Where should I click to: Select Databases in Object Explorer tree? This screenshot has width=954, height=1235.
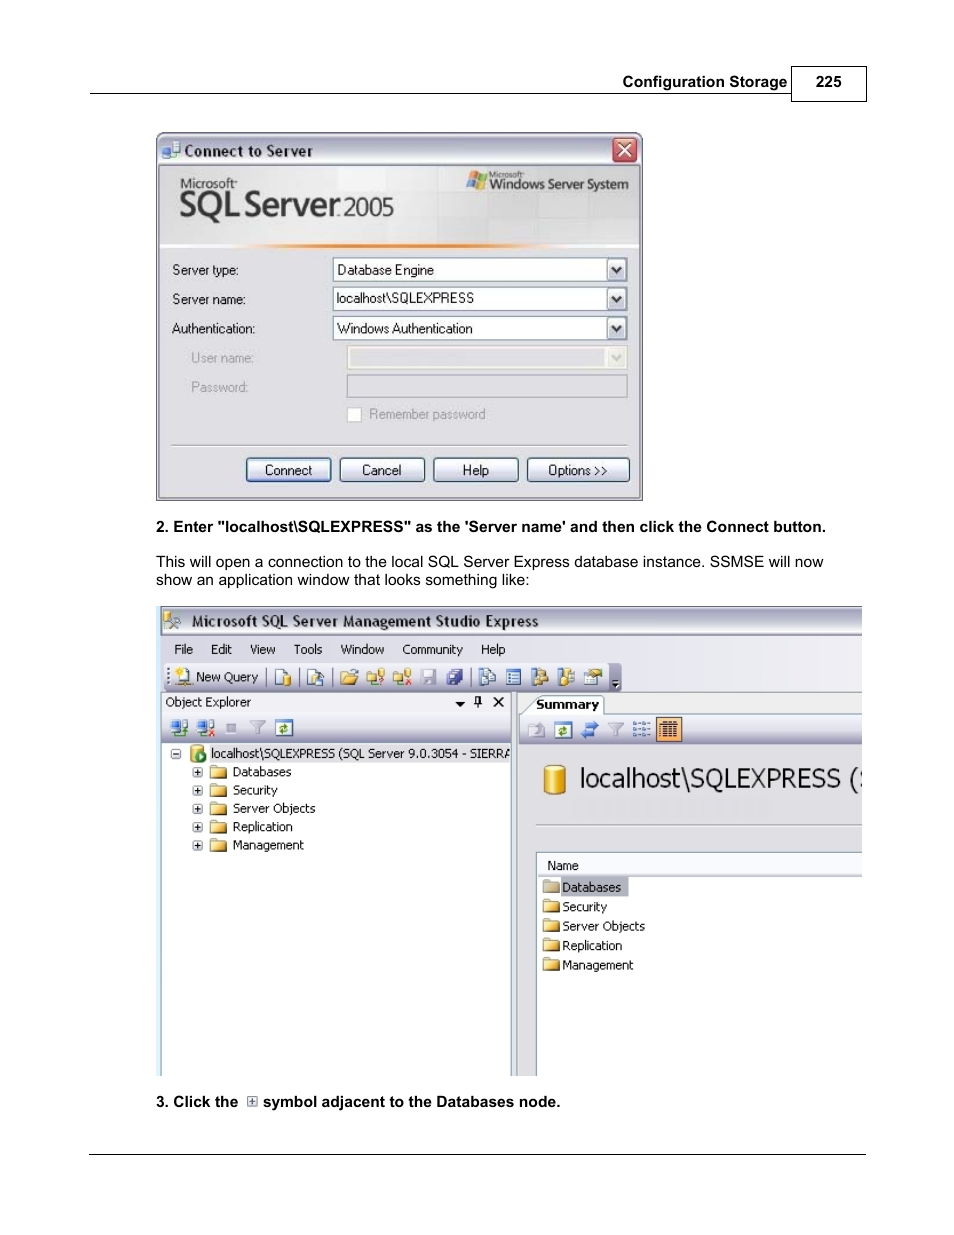click(261, 772)
